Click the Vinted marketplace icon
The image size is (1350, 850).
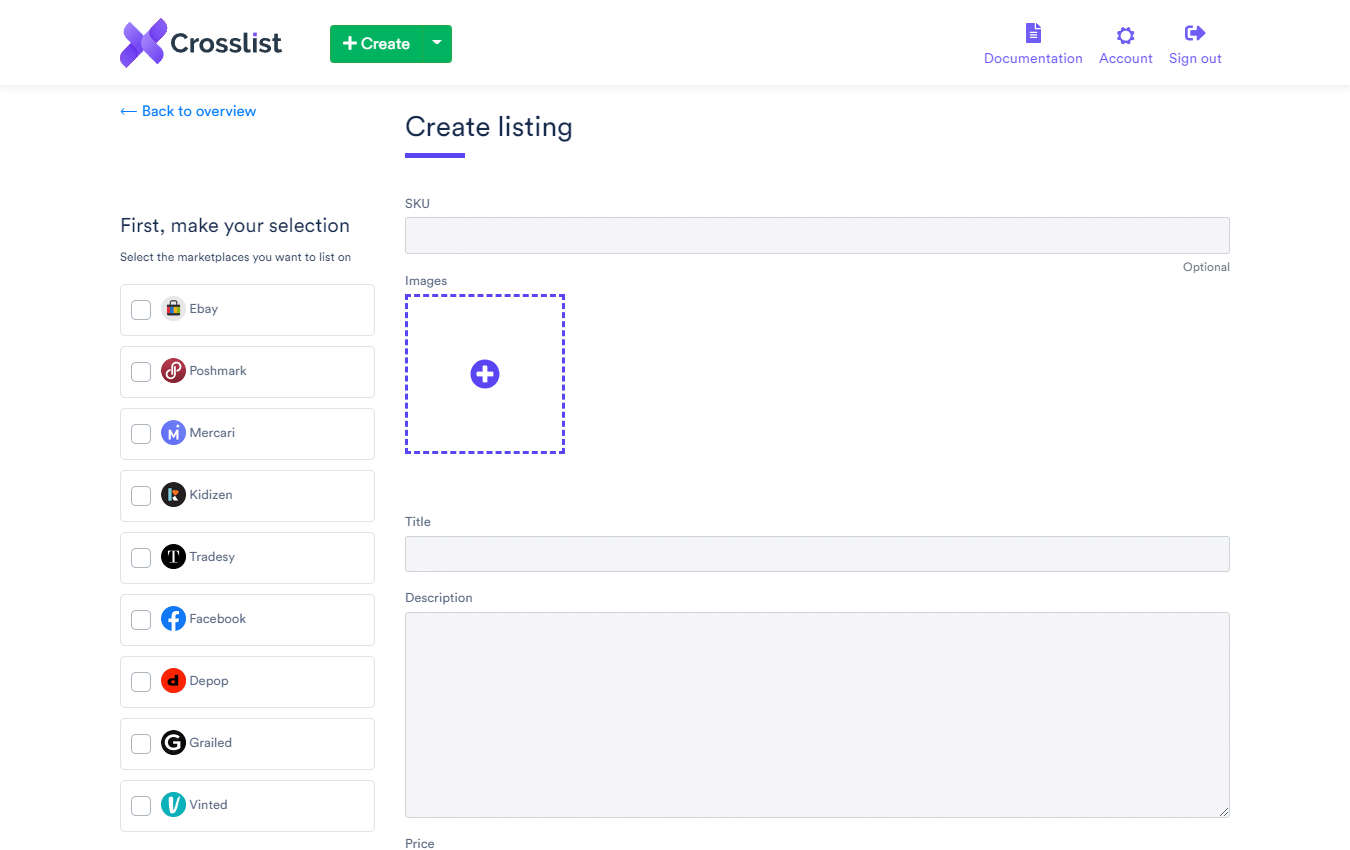(x=173, y=805)
